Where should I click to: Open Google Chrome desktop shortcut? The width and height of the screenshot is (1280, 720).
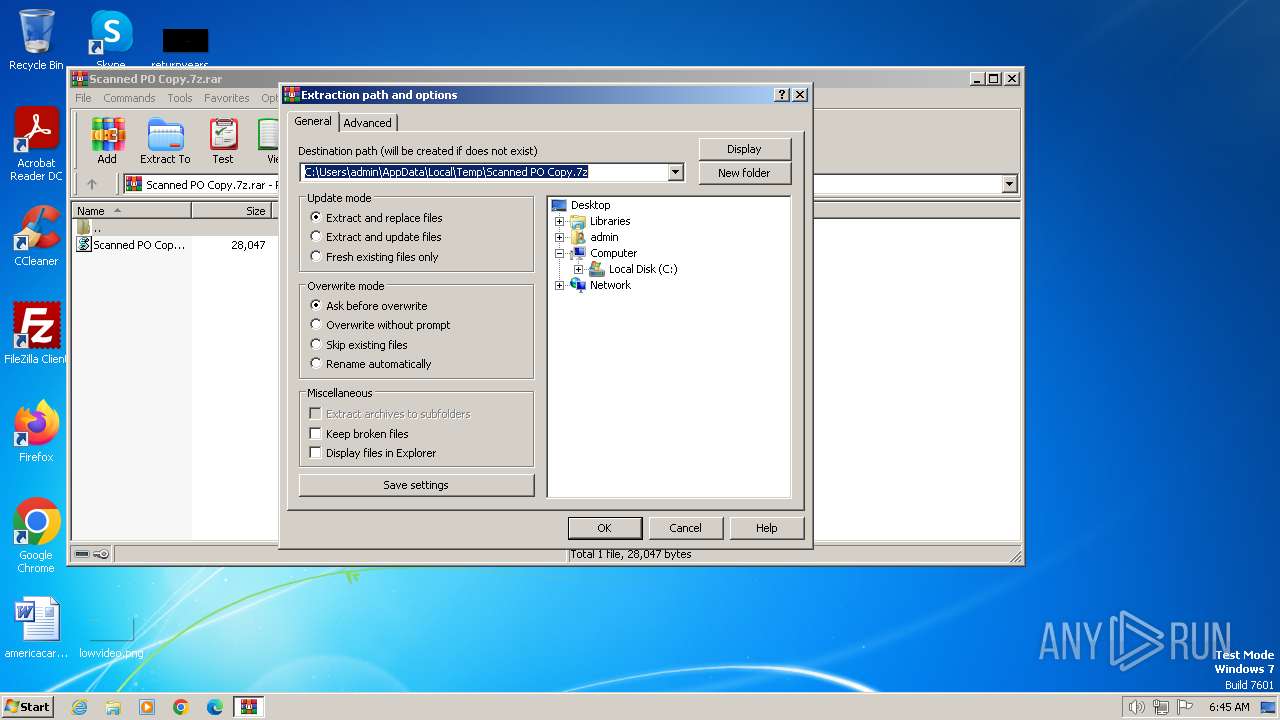click(36, 536)
